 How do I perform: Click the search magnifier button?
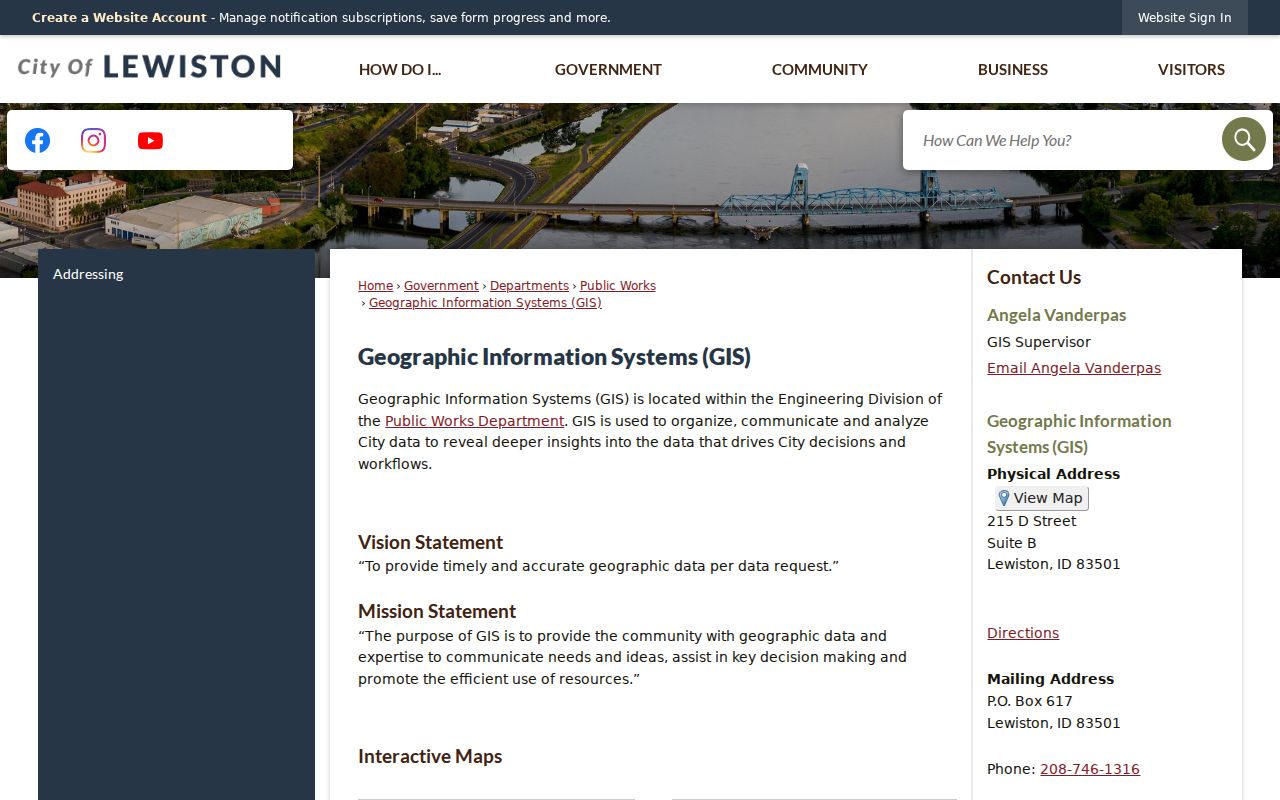coord(1243,139)
